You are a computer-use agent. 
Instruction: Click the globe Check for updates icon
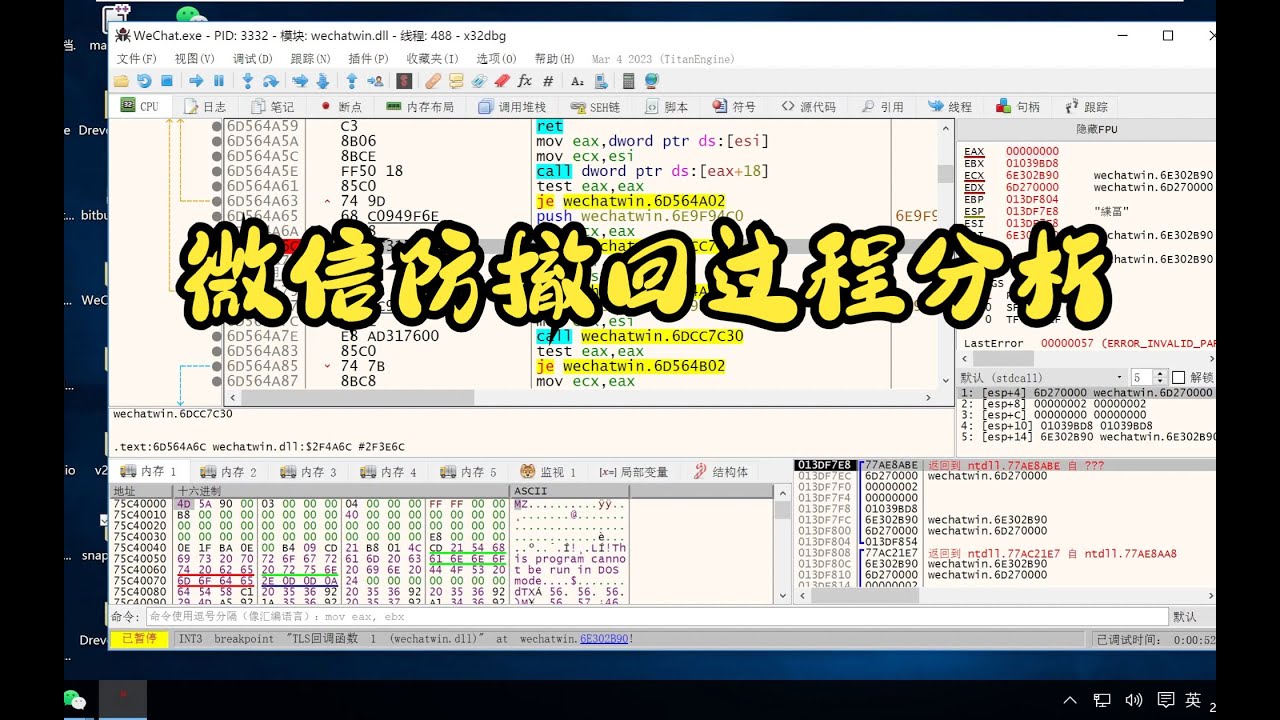coord(651,81)
